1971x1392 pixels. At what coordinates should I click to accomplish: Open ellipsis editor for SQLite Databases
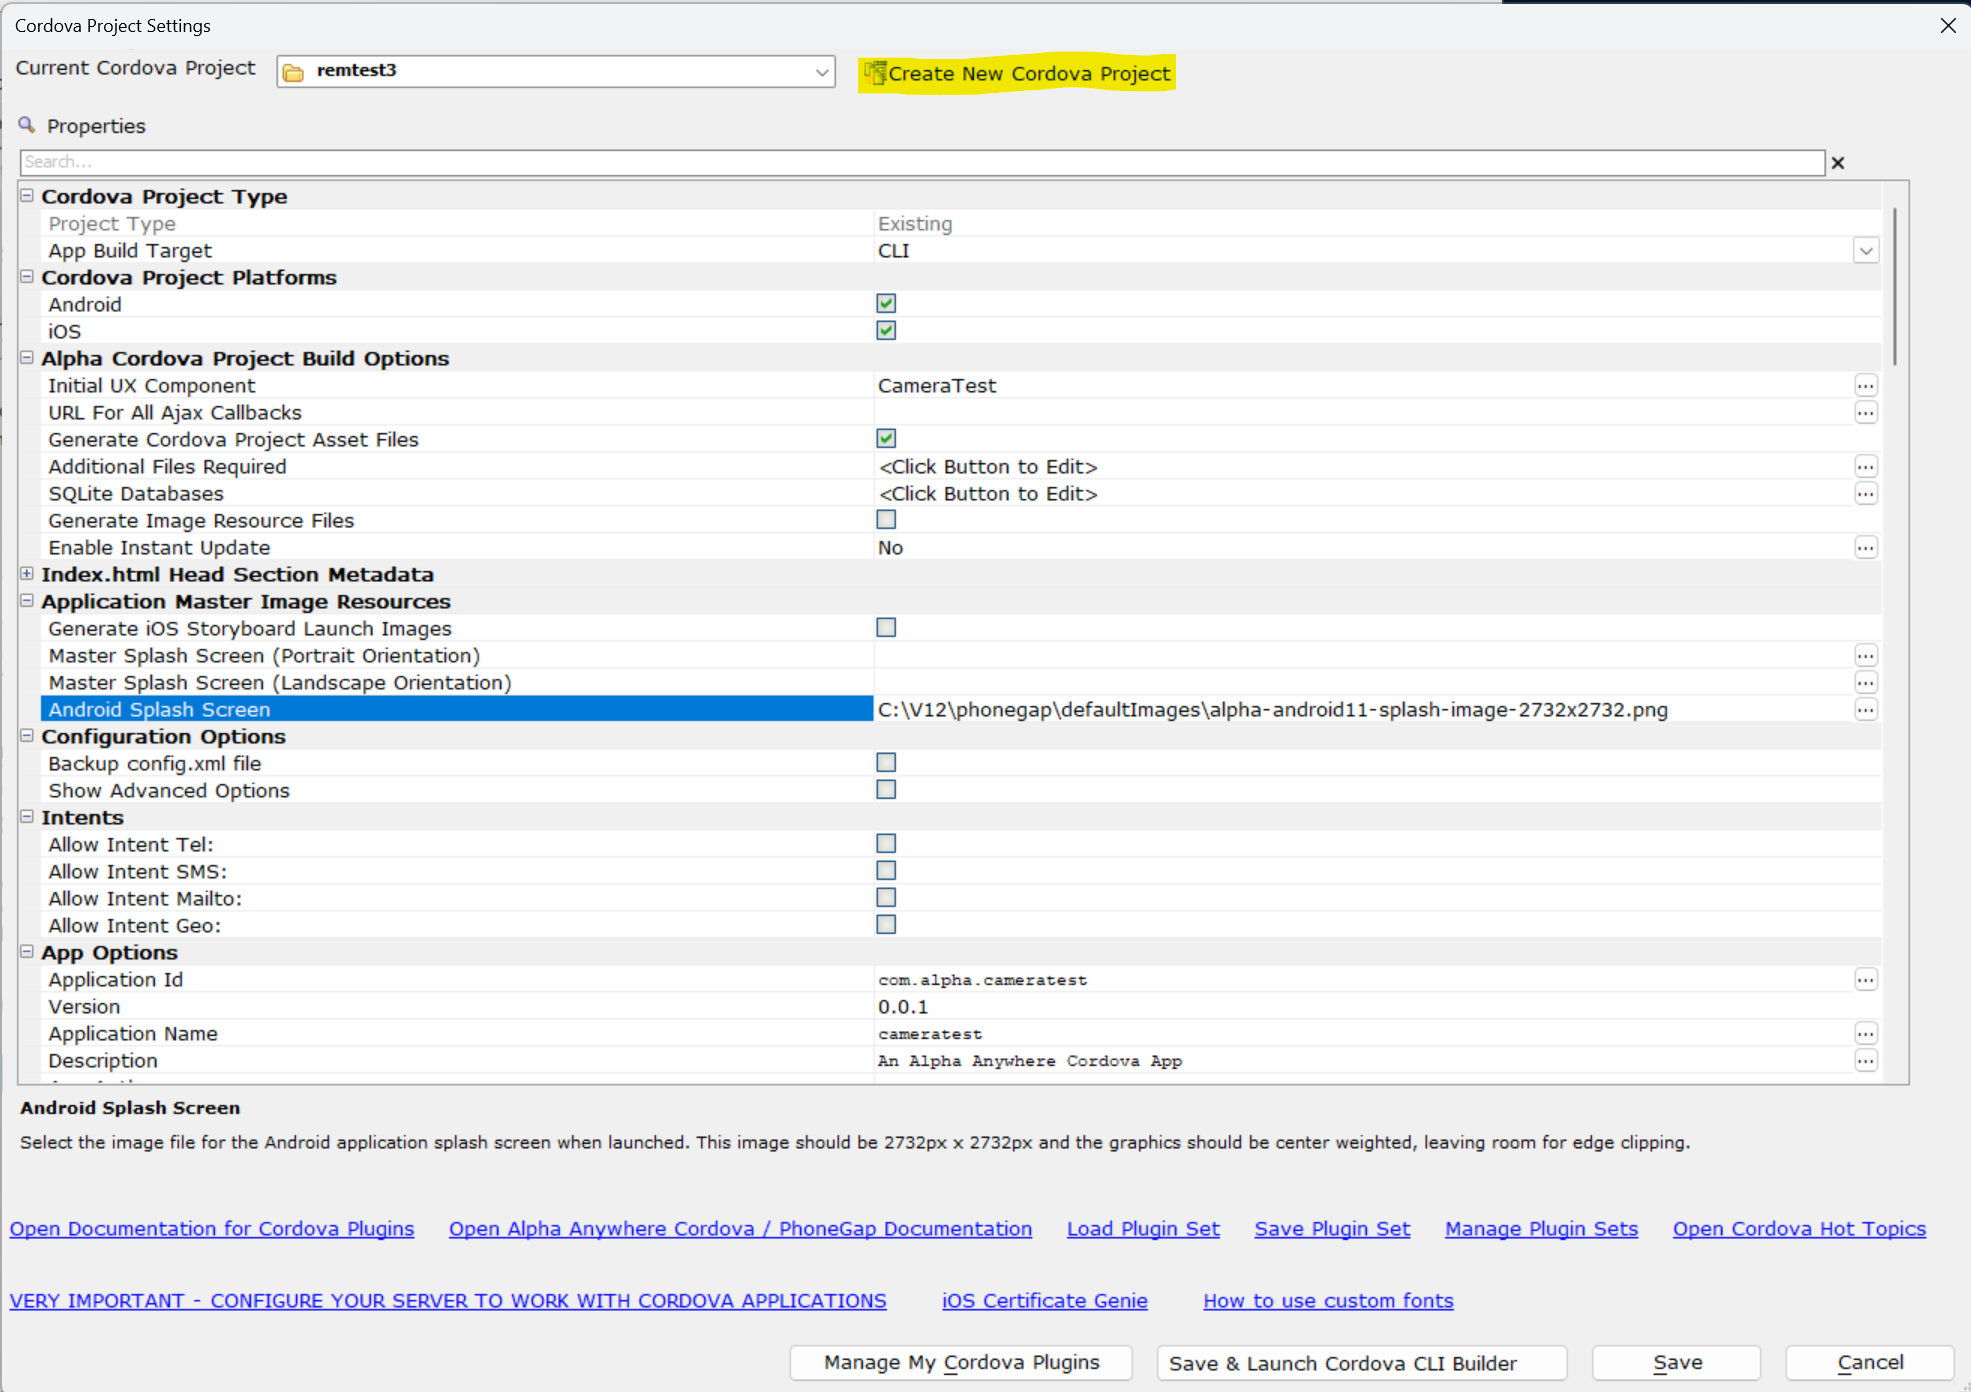(x=1865, y=494)
